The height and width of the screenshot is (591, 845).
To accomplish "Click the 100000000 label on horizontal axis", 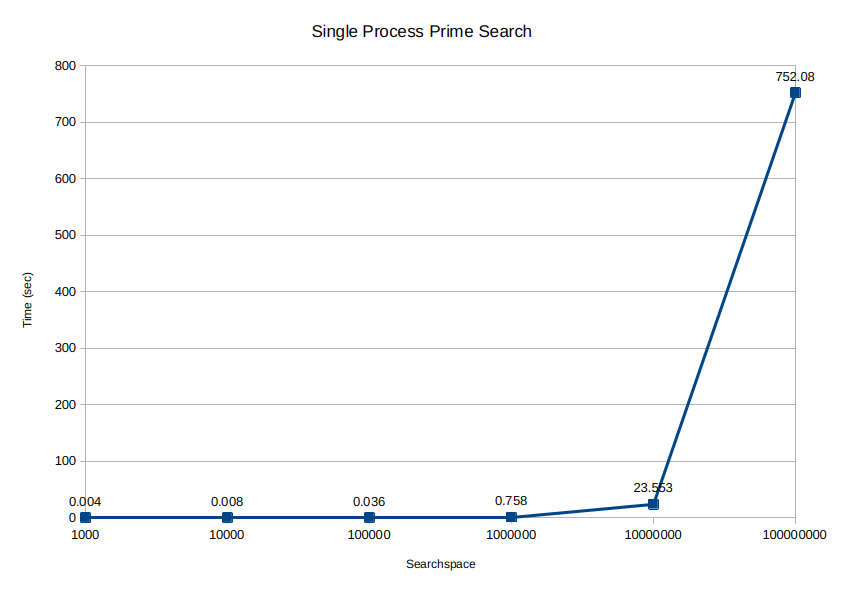I will click(x=794, y=534).
